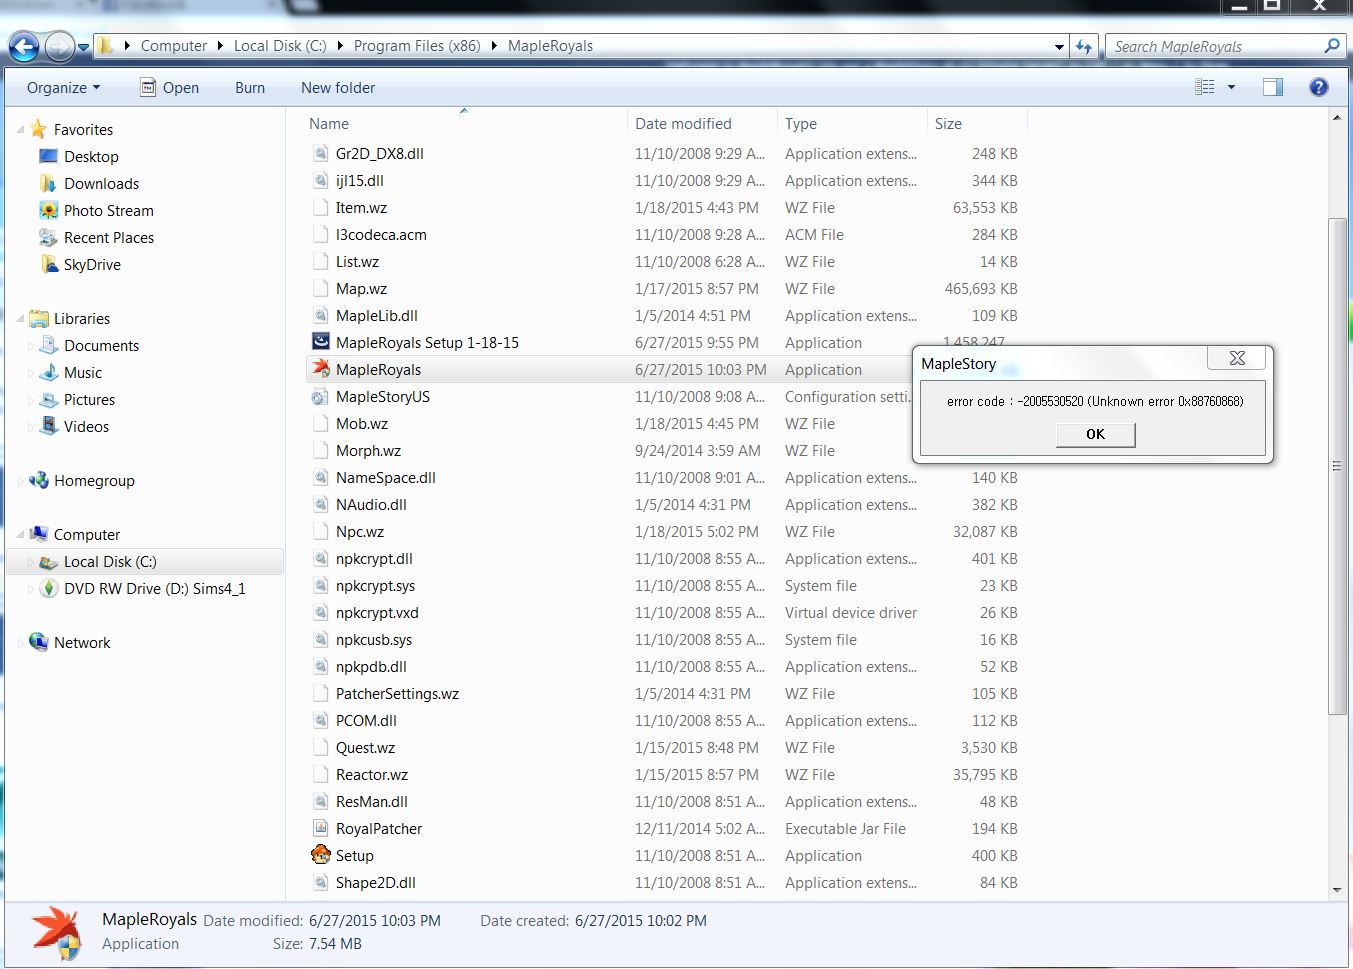Click the Network icon
The height and width of the screenshot is (969, 1353).
point(39,642)
